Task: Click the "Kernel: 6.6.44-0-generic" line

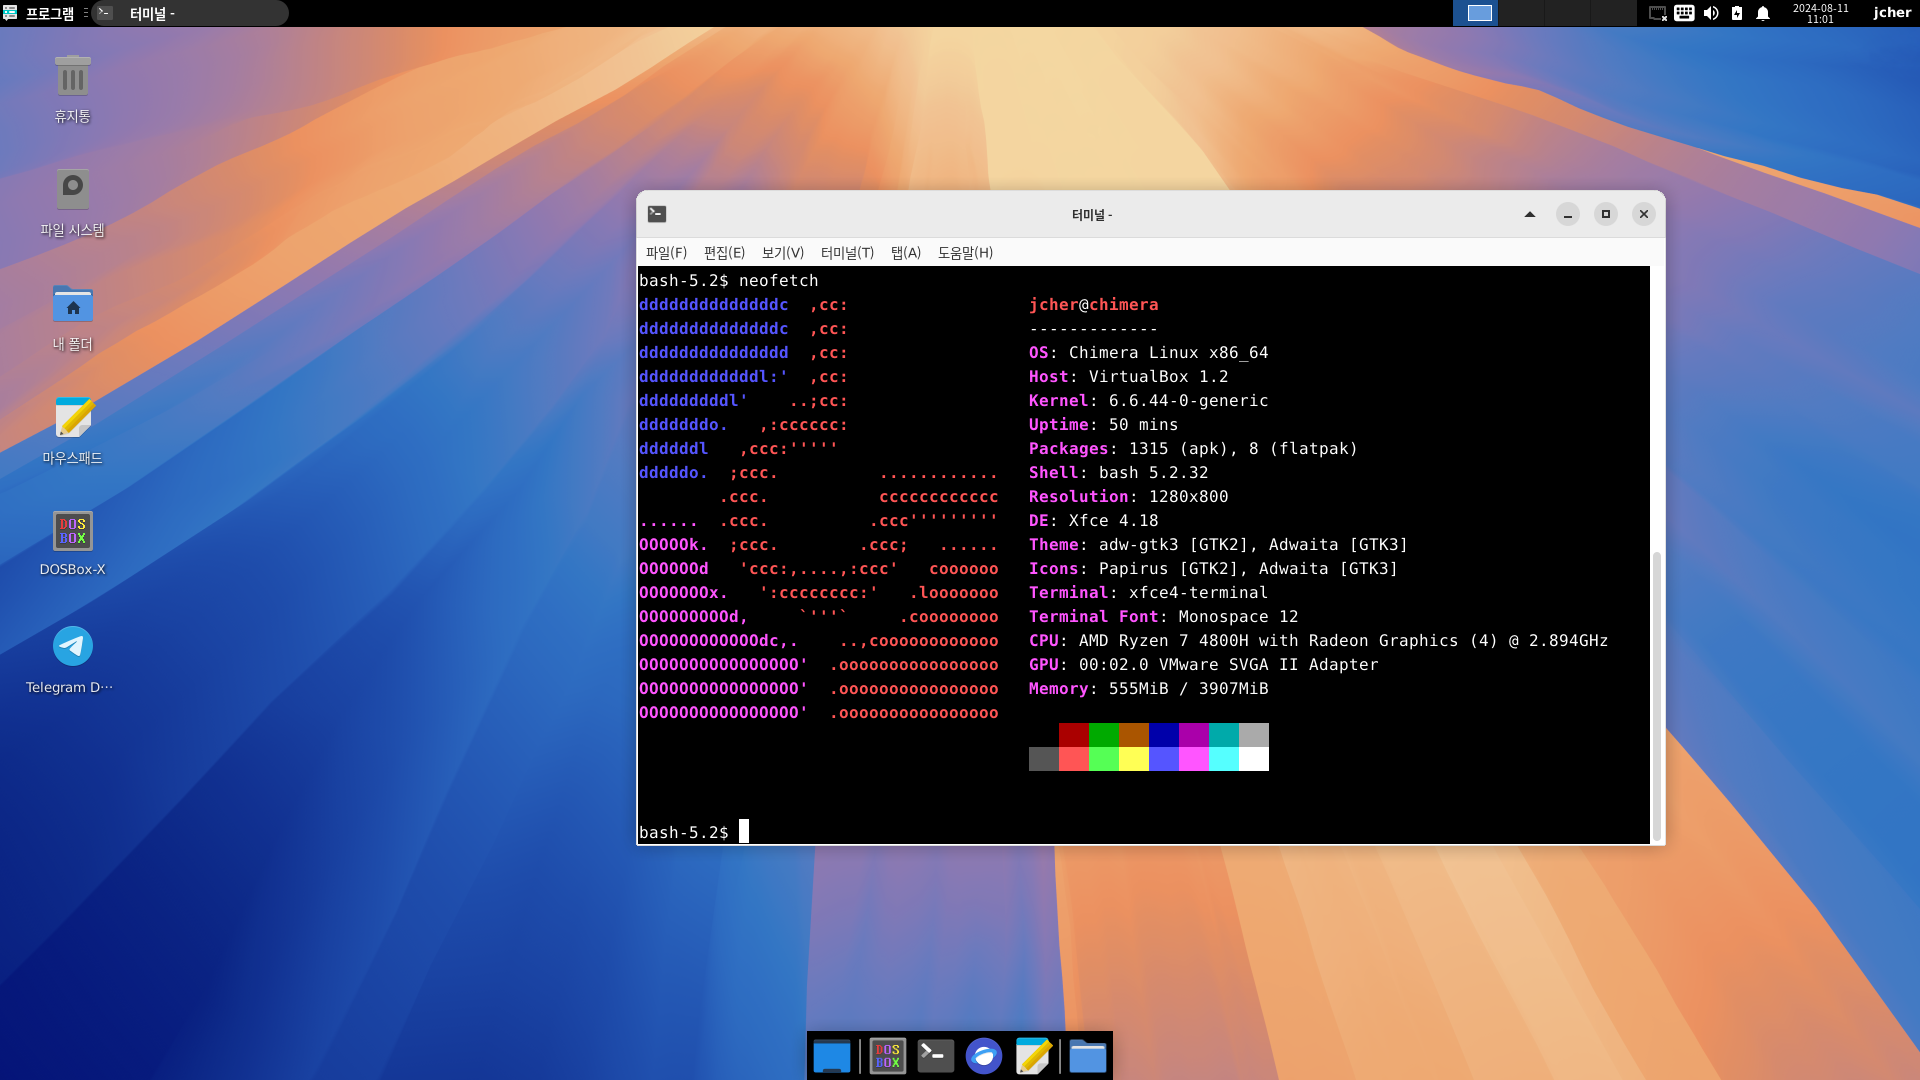Action: 1148,401
